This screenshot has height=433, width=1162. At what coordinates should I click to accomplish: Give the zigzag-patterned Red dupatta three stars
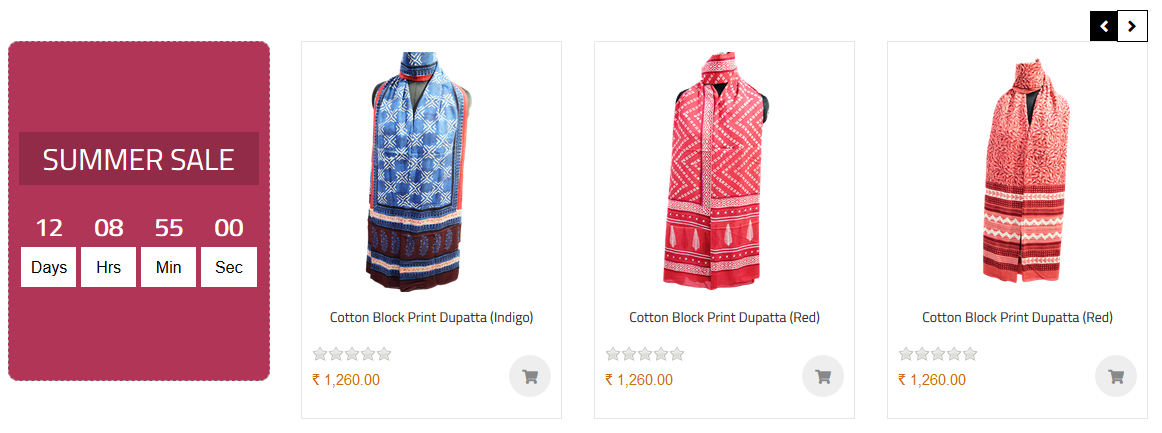[645, 354]
